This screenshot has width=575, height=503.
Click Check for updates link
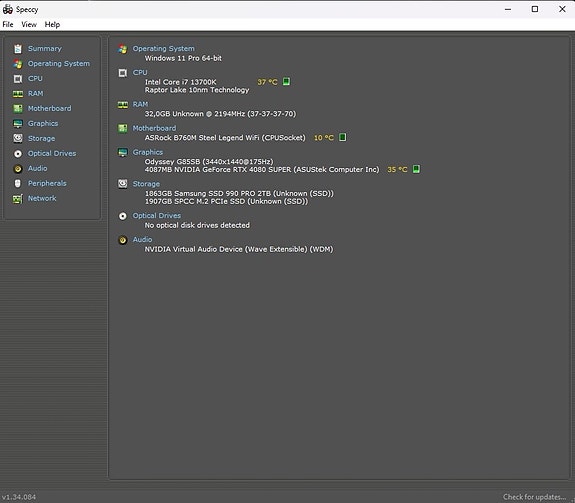coord(534,497)
